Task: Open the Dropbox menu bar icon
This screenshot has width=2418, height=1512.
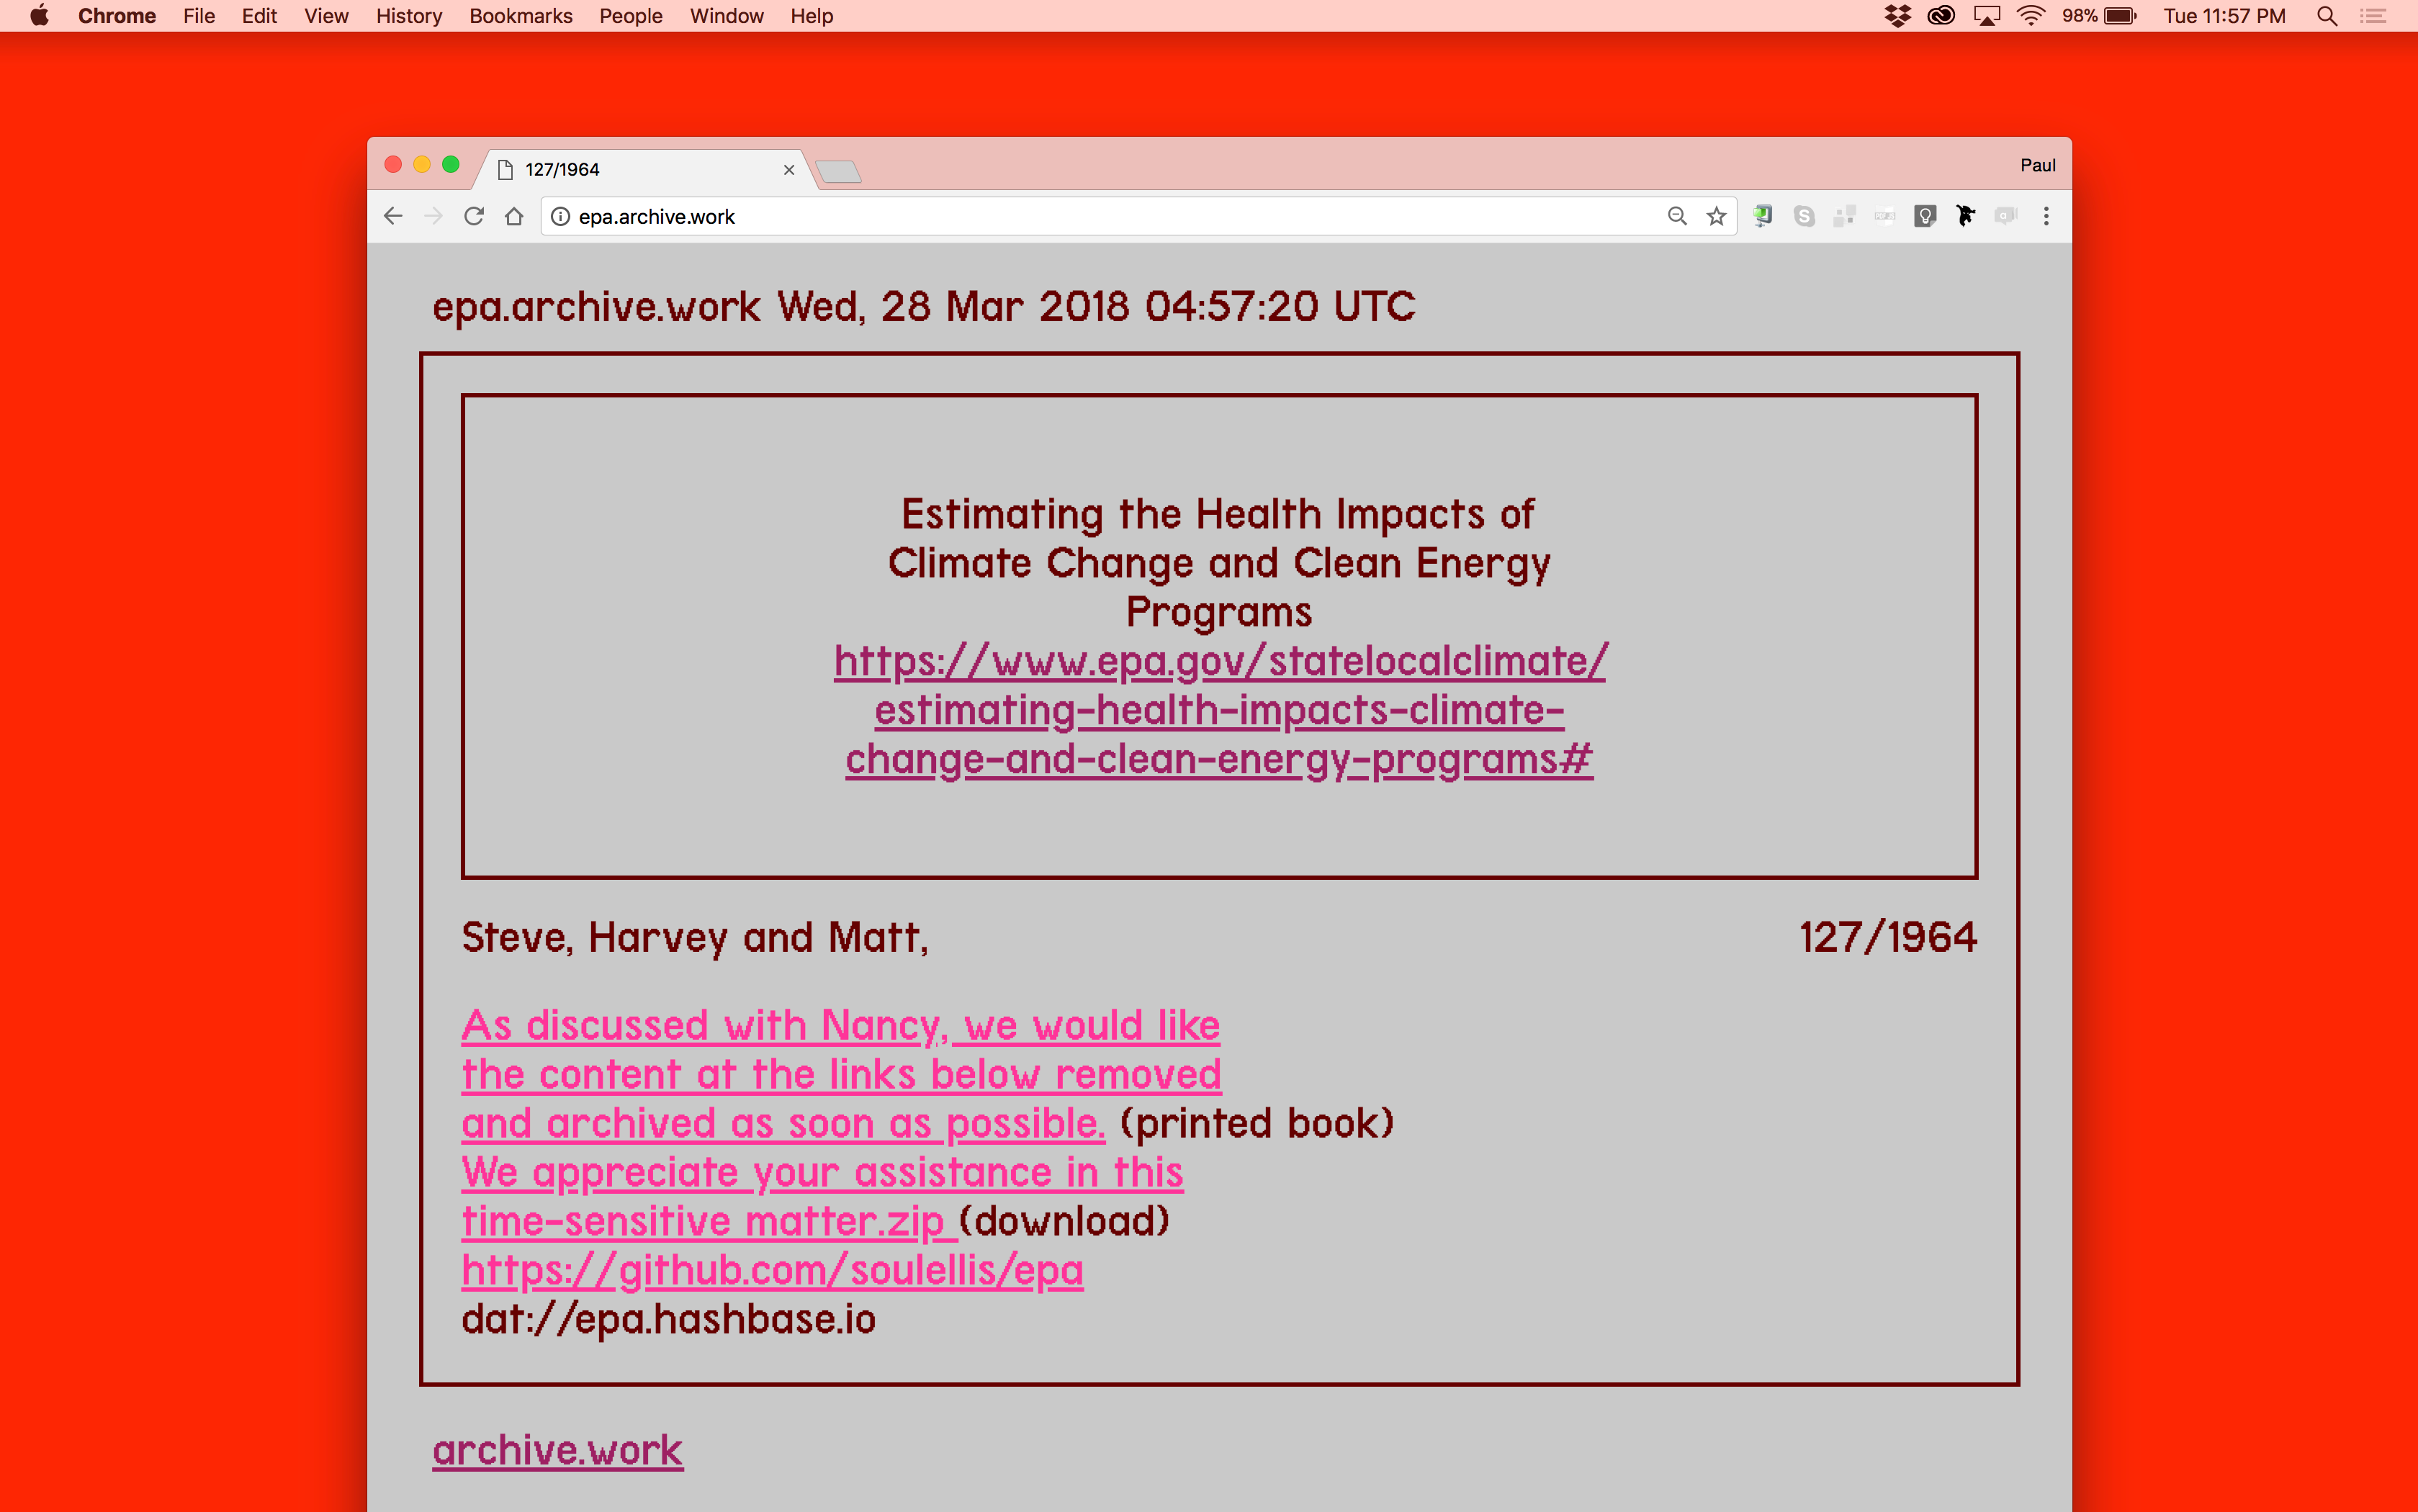Action: click(x=1897, y=16)
